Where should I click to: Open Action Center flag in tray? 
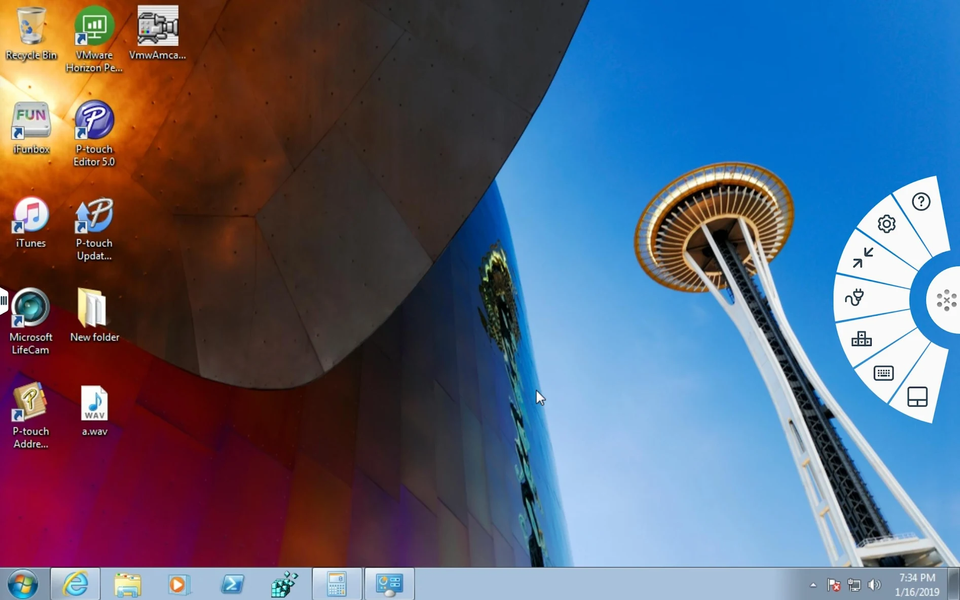pos(834,585)
